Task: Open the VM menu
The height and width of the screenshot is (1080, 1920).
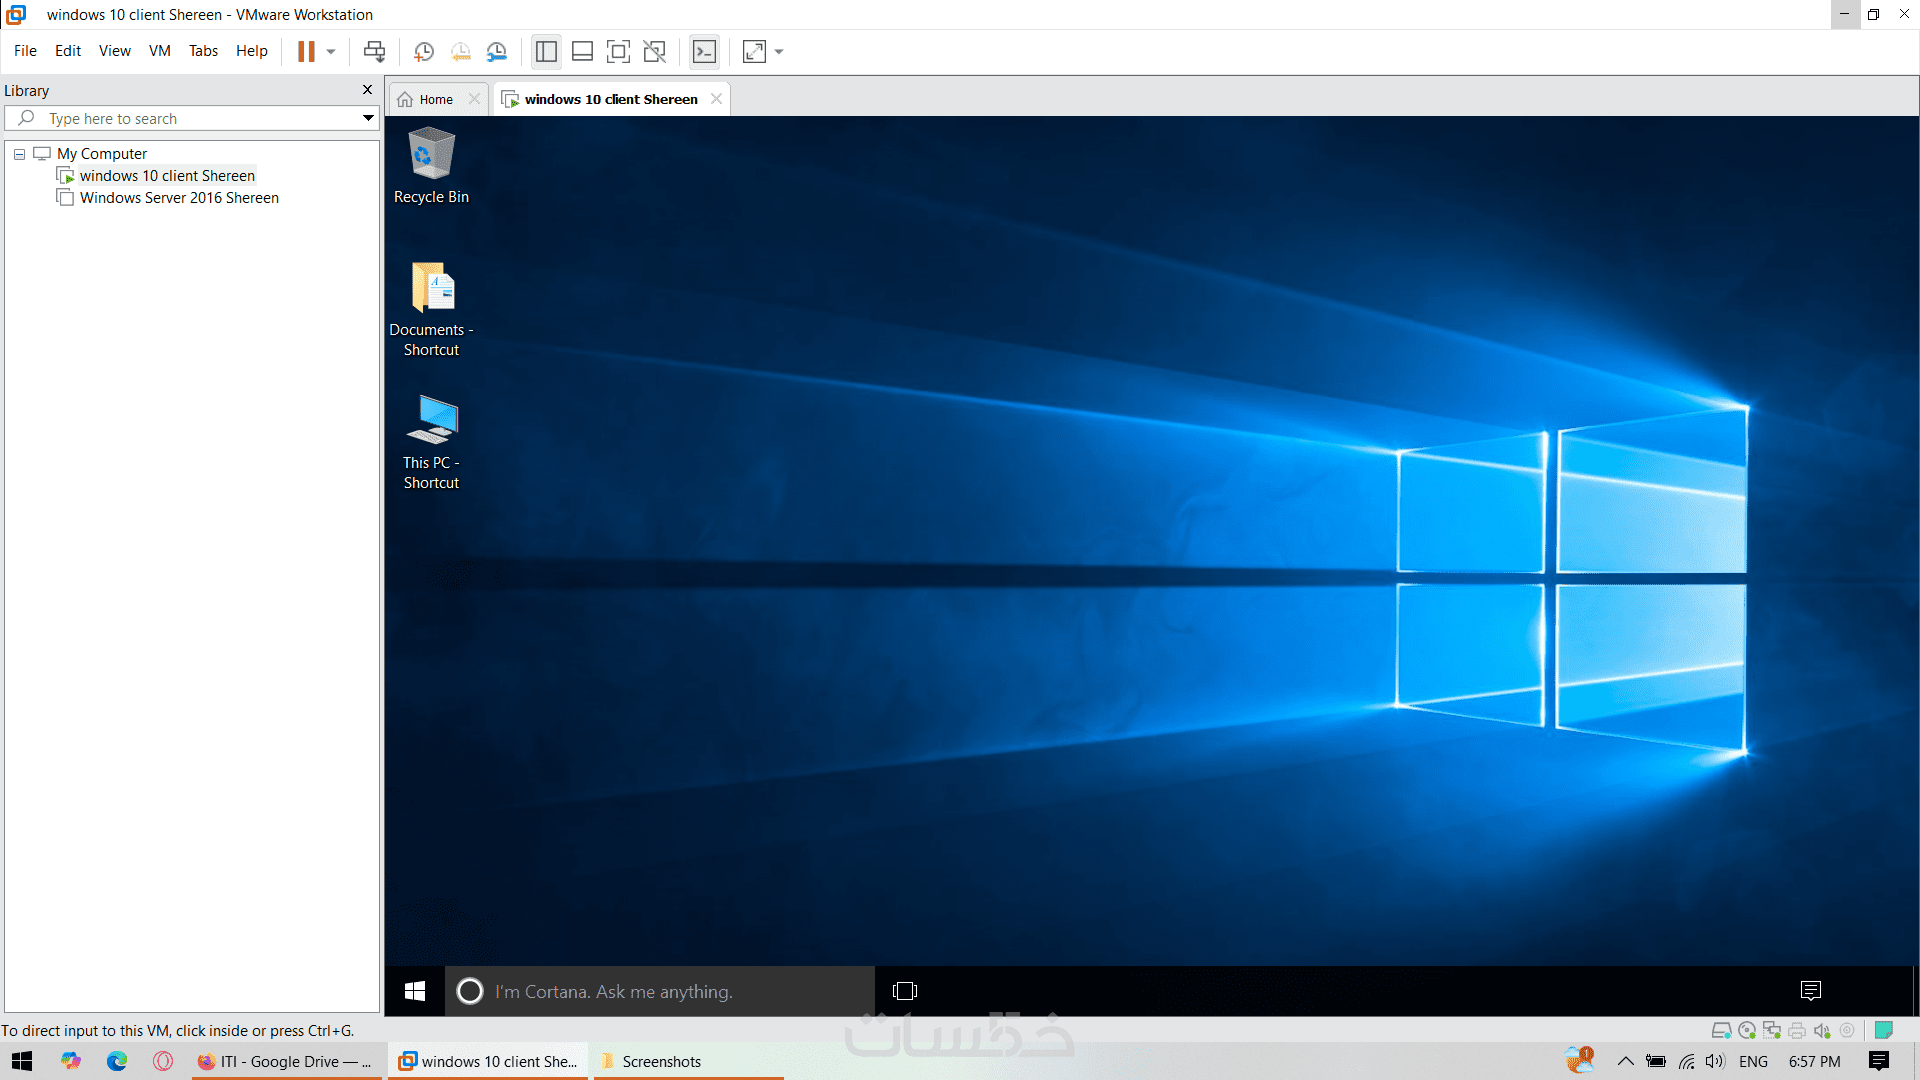Action: click(x=159, y=51)
